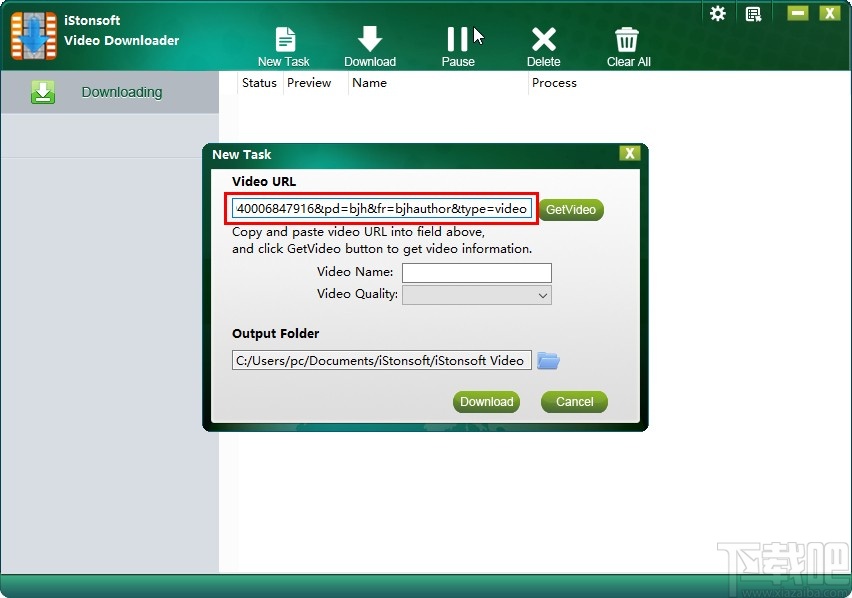Click the iStonsoft Video Downloader logo
852x598 pixels.
pos(33,32)
